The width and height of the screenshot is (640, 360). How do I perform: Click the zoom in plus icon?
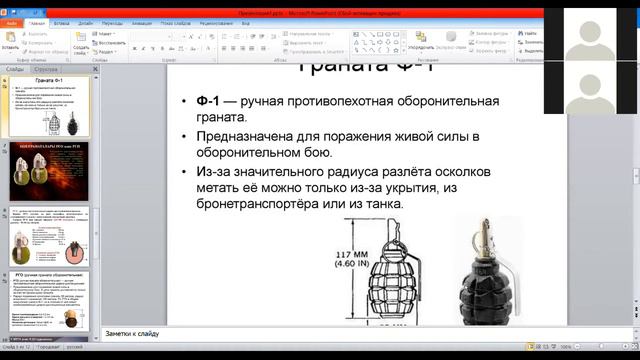tap(625, 347)
